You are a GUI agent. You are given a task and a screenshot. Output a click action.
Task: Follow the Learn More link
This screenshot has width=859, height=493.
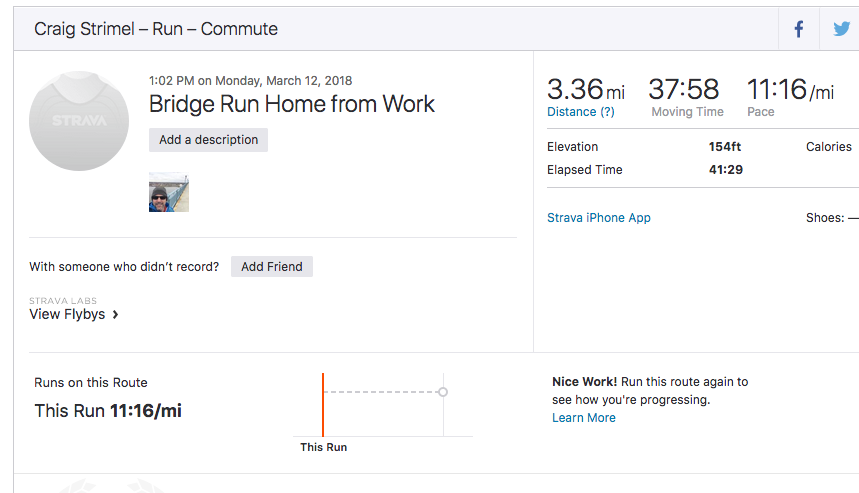click(x=584, y=418)
